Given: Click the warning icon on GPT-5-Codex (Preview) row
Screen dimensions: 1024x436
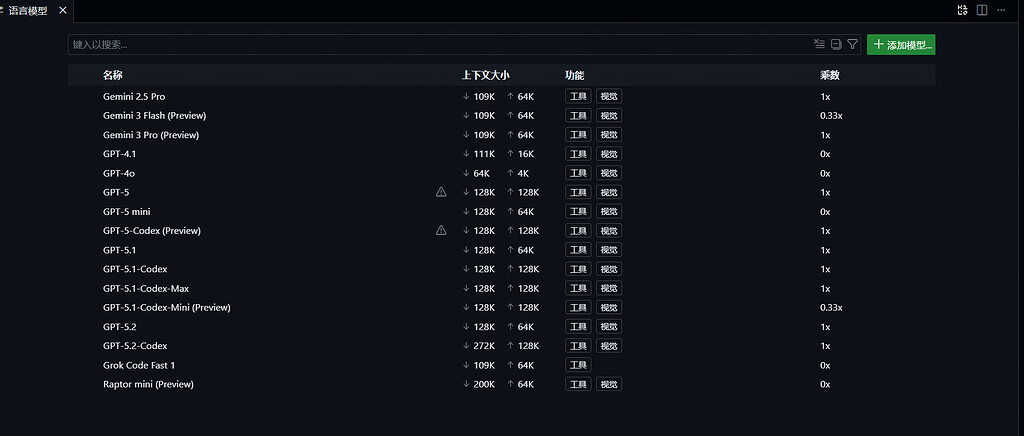Looking at the screenshot, I should (441, 230).
